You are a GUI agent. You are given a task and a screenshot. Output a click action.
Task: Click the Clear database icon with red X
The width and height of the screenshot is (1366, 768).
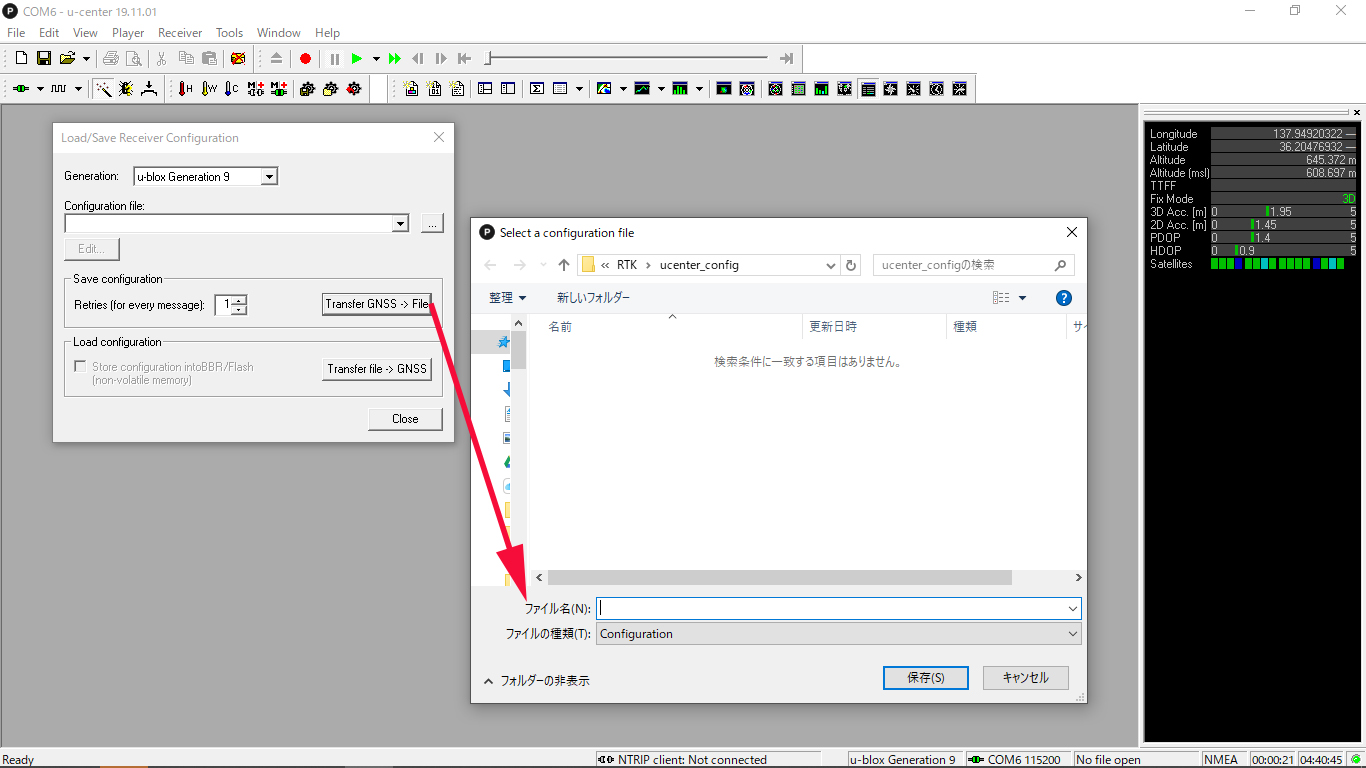pyautogui.click(x=238, y=59)
